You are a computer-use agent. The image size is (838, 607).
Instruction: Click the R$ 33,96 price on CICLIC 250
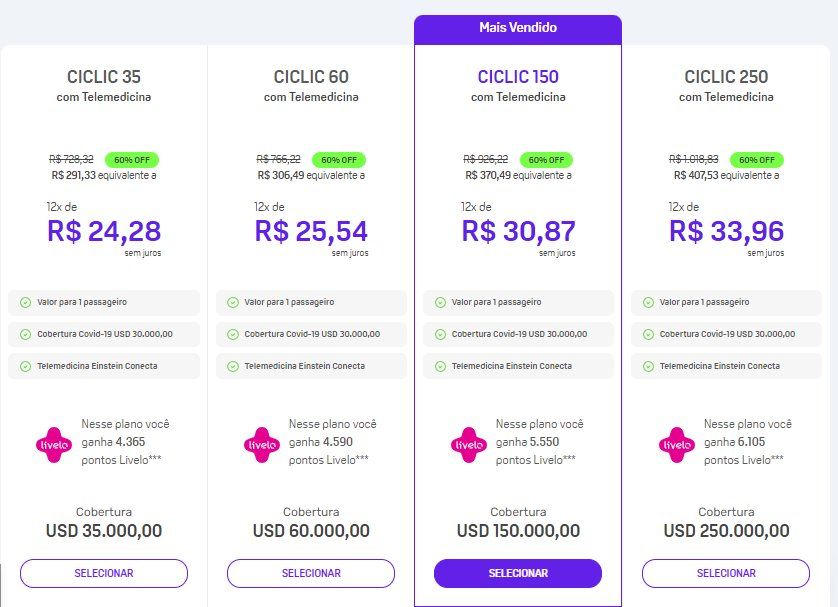[726, 231]
